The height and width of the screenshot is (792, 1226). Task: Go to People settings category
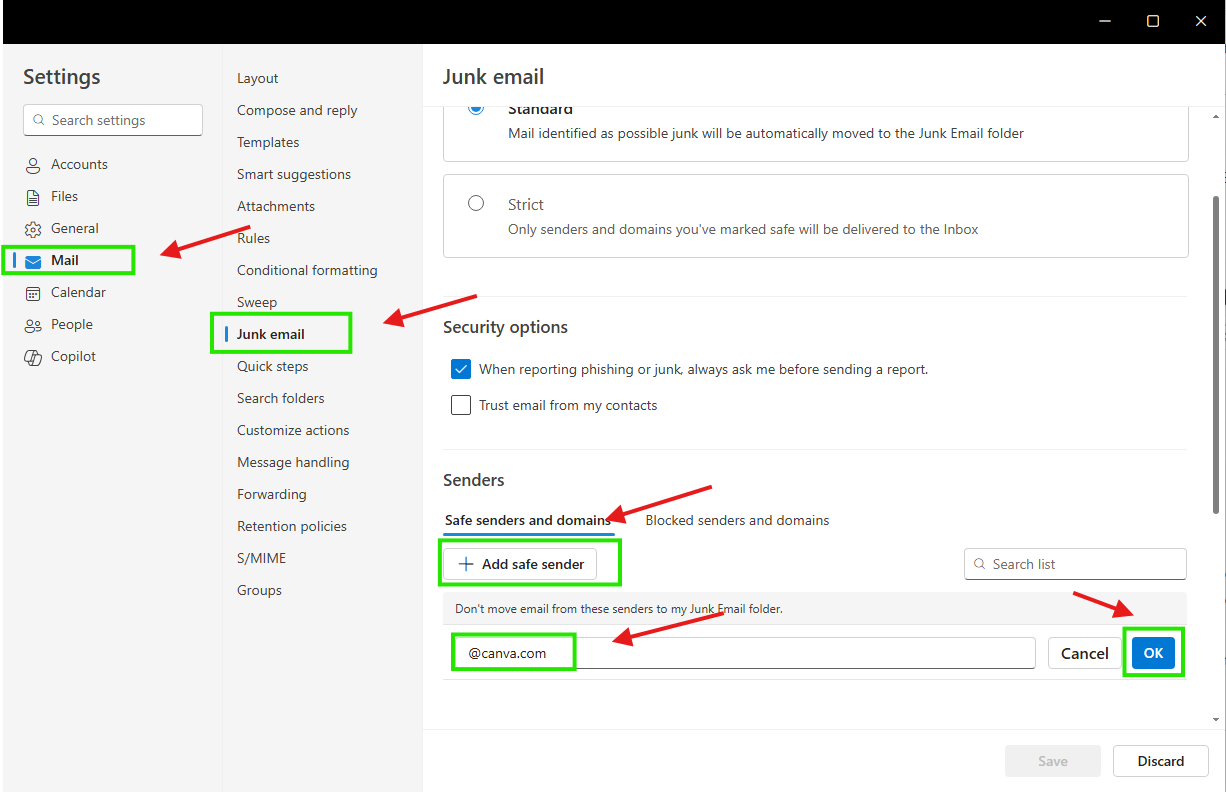tap(72, 324)
